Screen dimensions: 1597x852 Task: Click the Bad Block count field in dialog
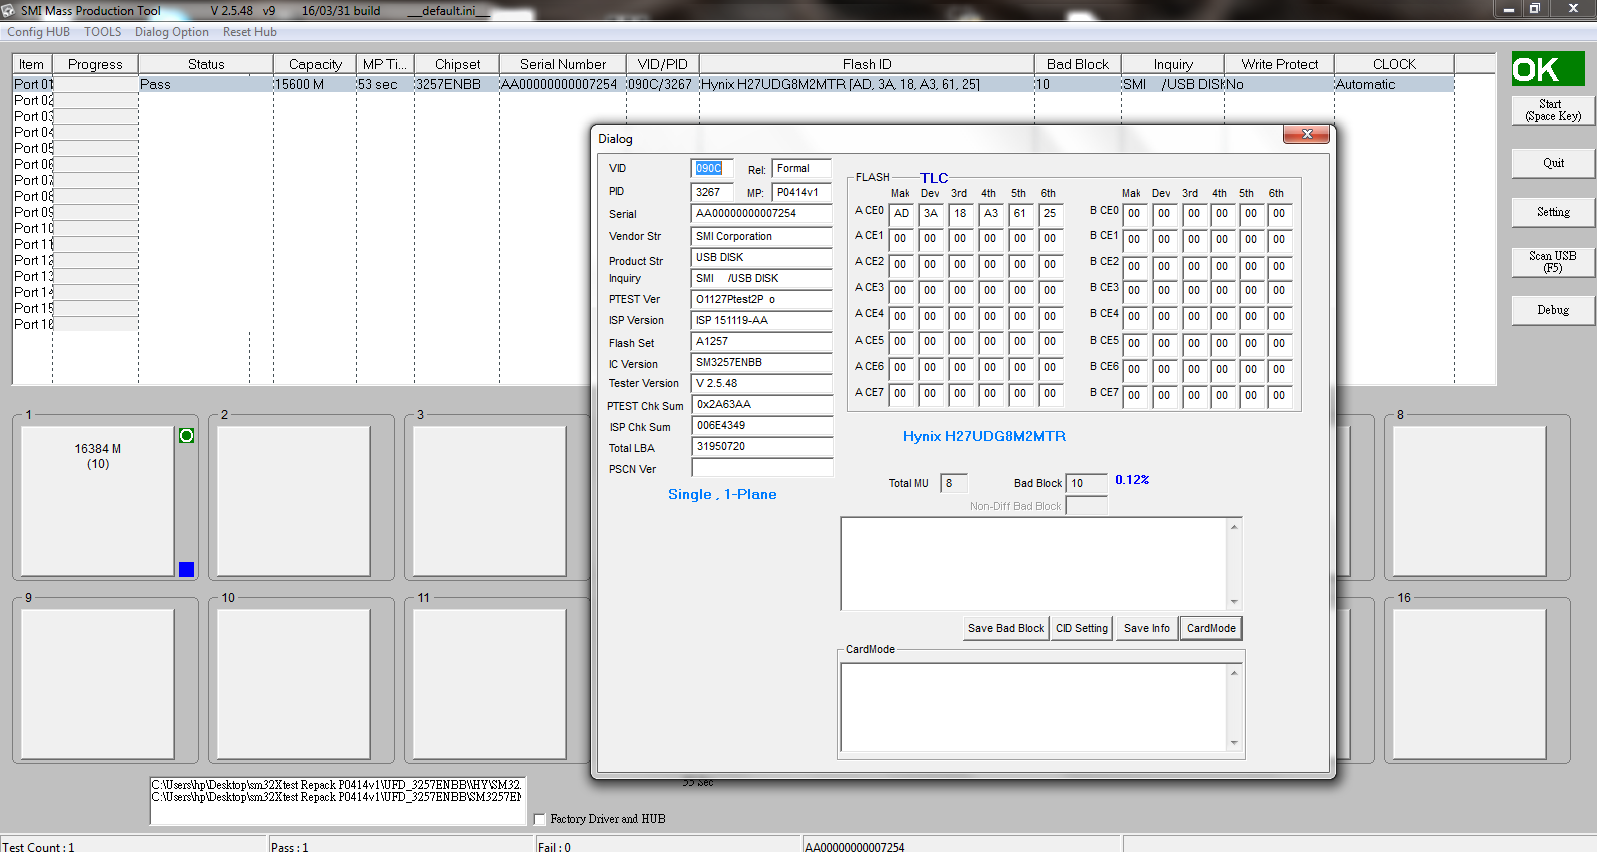coord(1086,483)
